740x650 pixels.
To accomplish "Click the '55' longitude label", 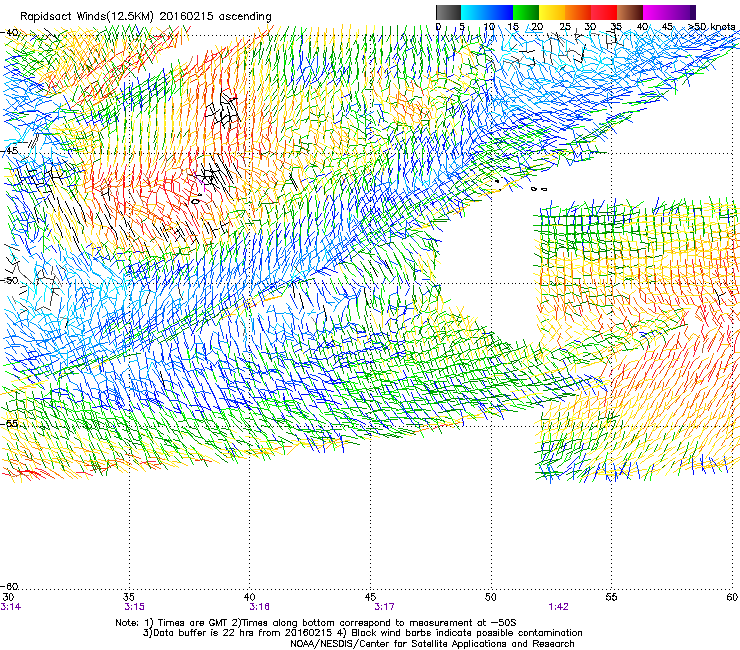I will (611, 597).
